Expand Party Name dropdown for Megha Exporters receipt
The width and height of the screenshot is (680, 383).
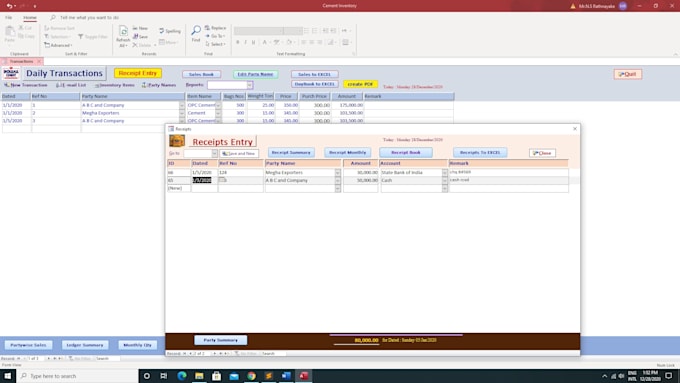(x=337, y=173)
